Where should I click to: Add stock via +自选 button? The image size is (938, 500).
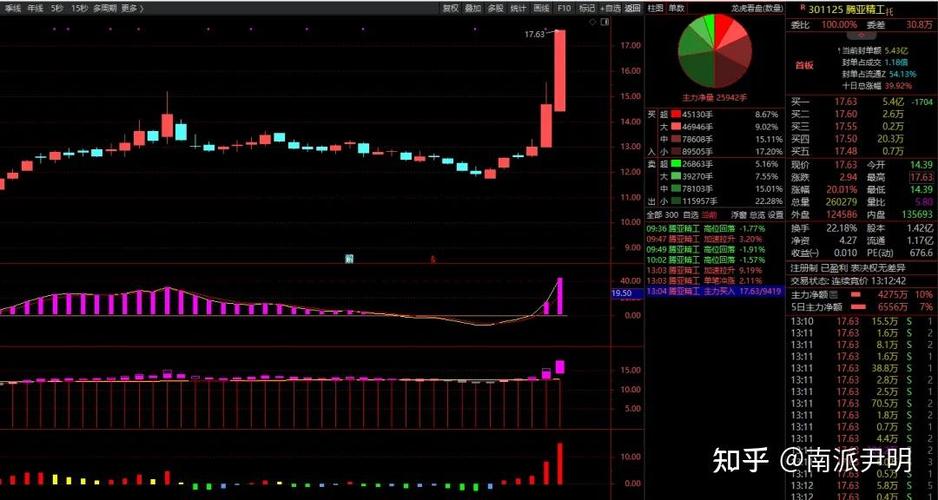tap(610, 8)
